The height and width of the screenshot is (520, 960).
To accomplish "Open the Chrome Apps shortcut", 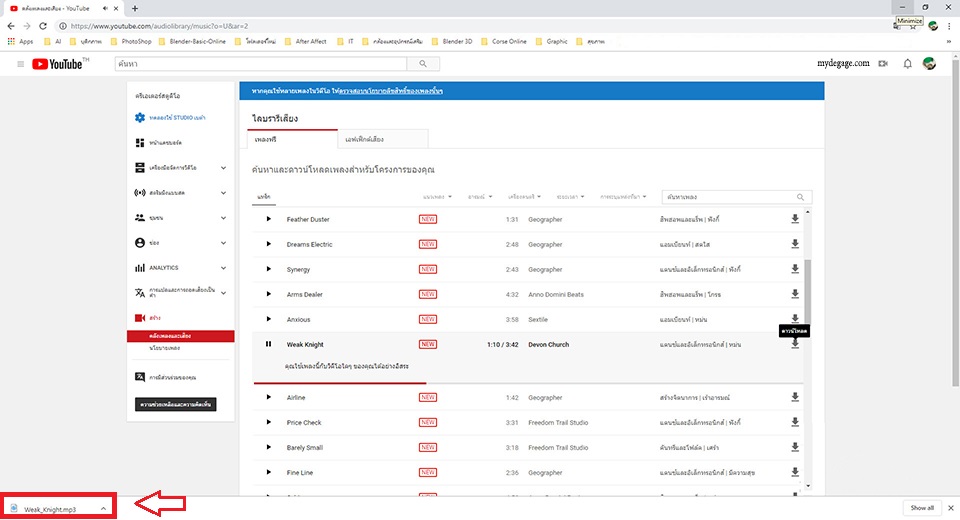I will point(20,42).
